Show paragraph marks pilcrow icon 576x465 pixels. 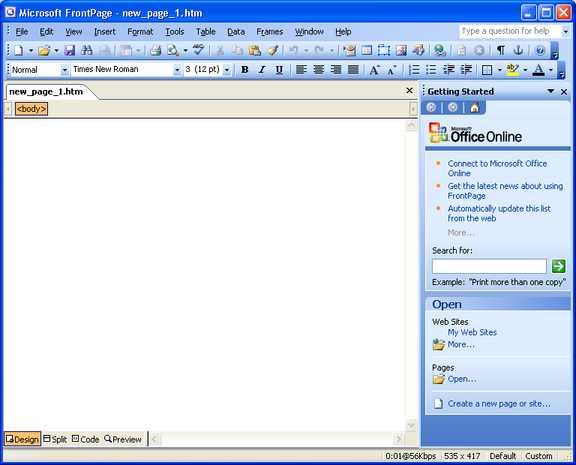pos(501,50)
